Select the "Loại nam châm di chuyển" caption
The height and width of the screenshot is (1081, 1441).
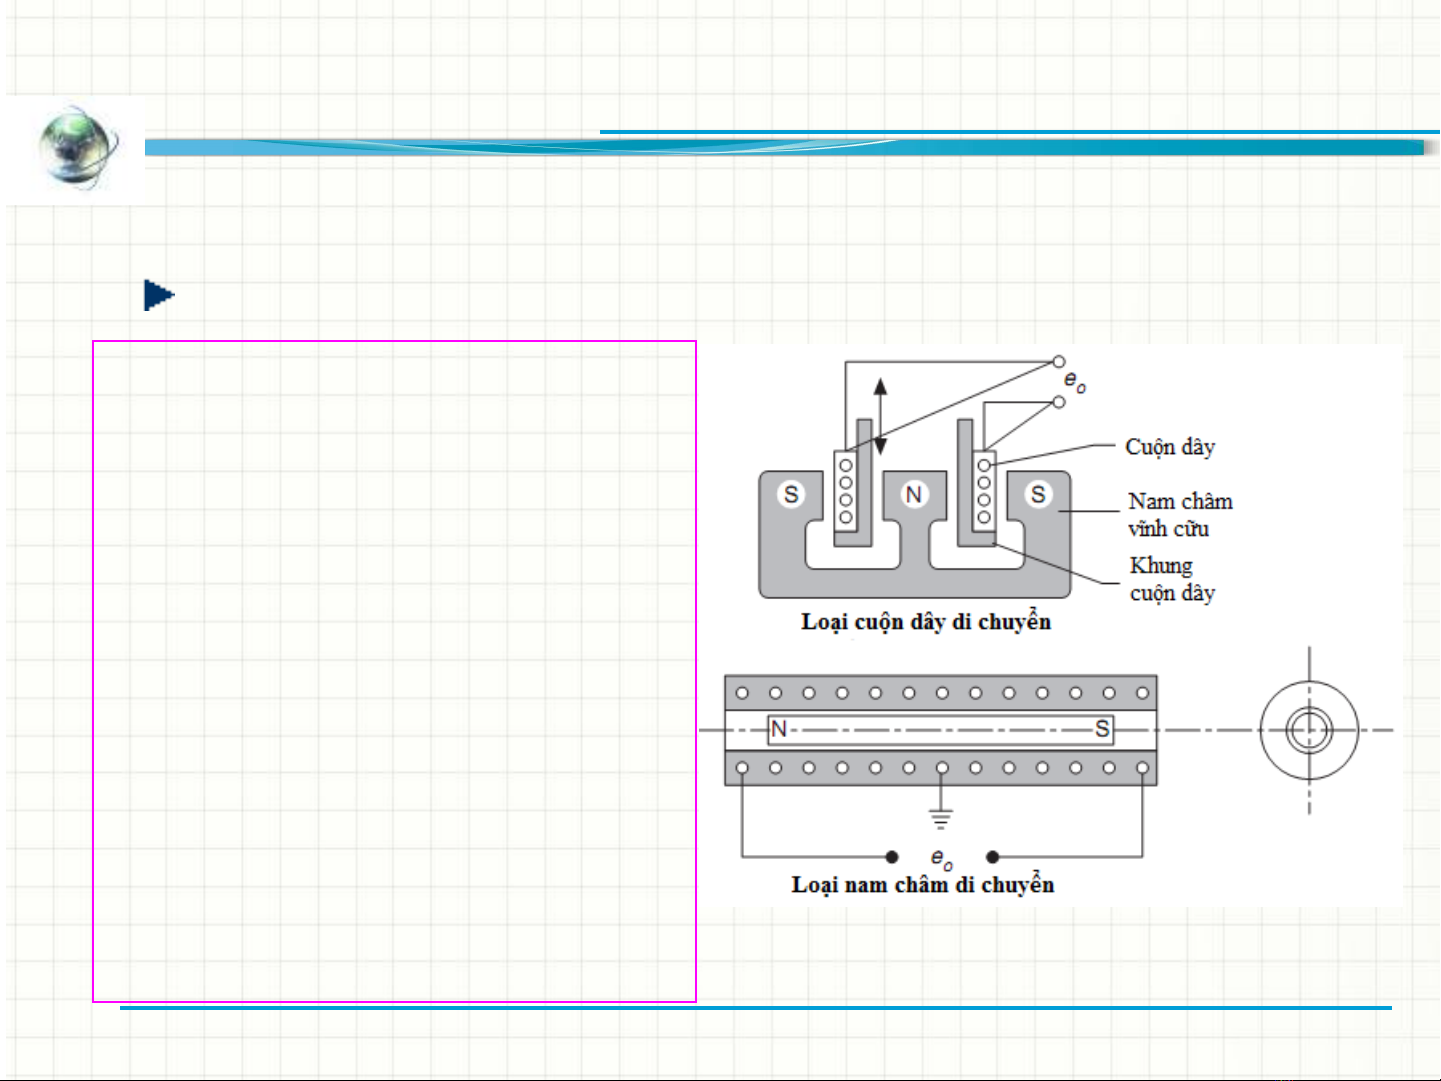(x=922, y=885)
